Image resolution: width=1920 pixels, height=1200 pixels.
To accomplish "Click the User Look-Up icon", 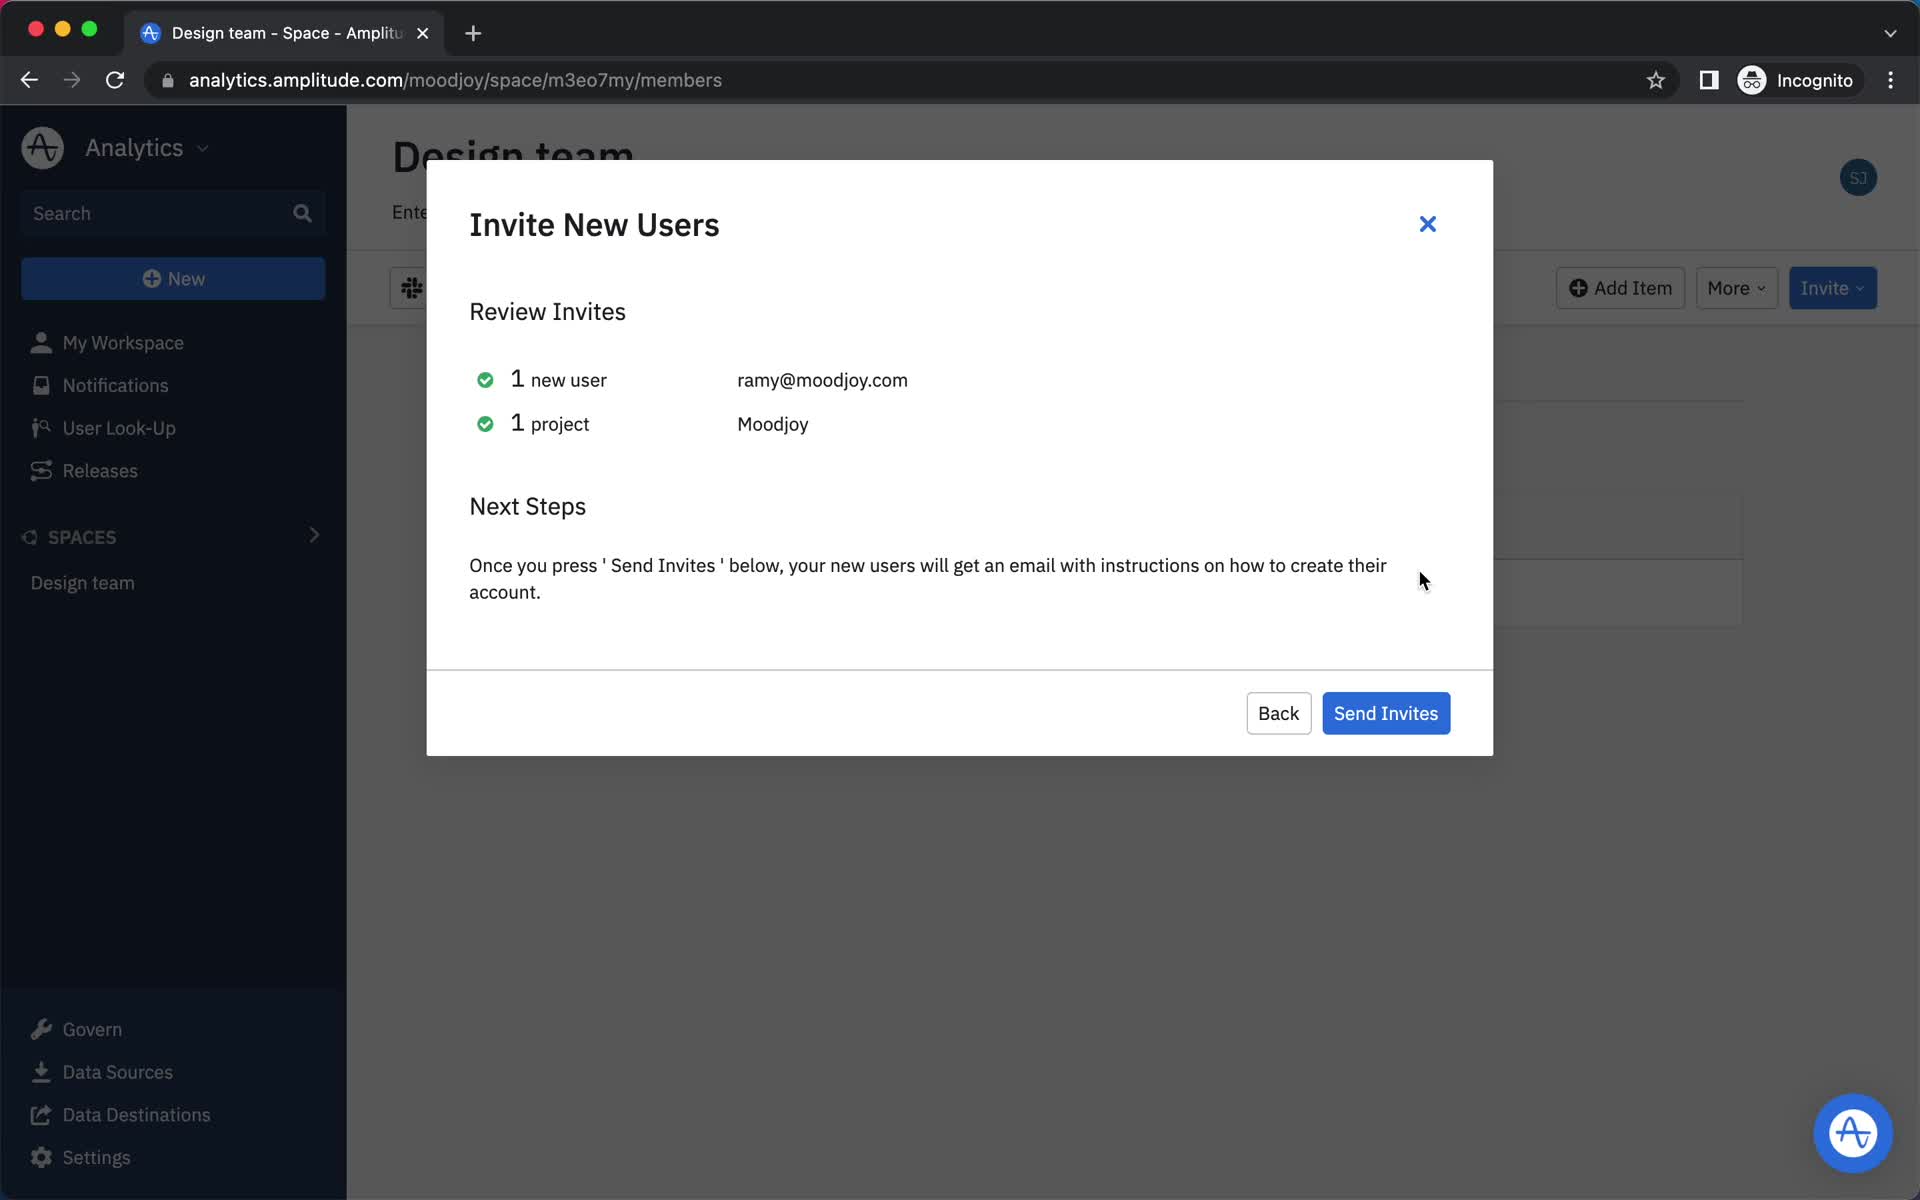I will click(40, 427).
